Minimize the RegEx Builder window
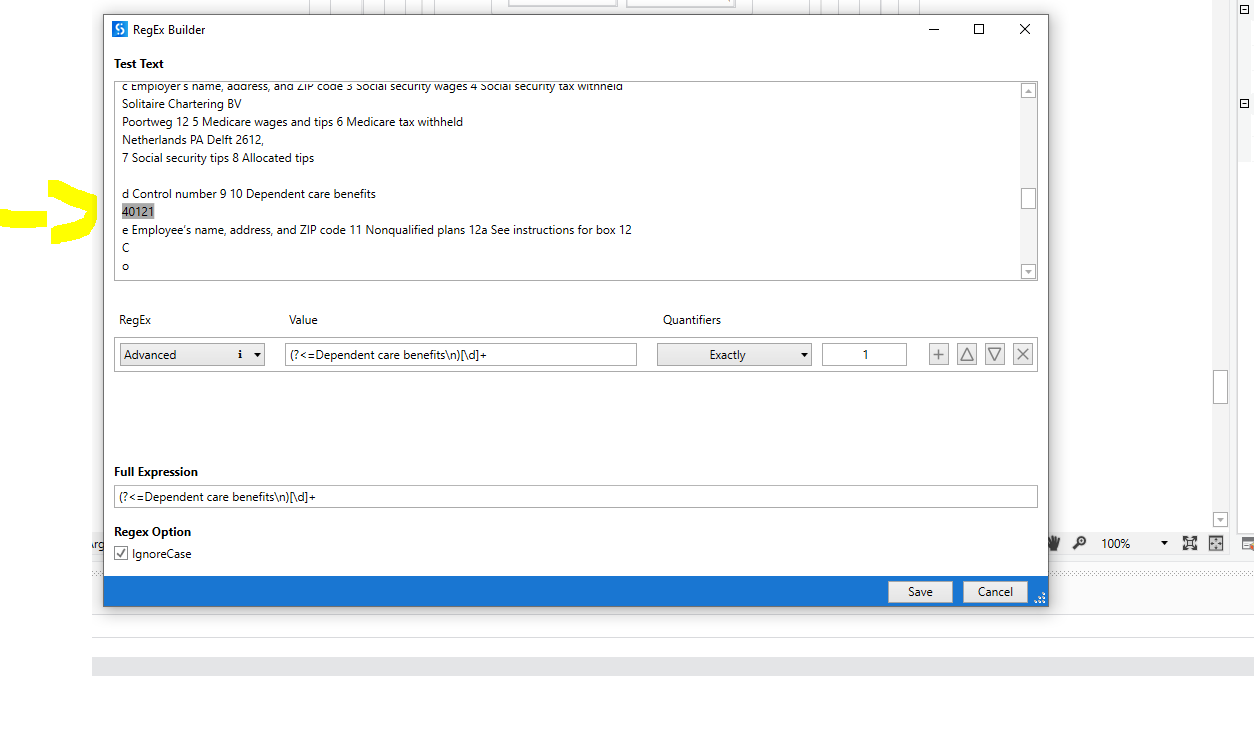The width and height of the screenshot is (1254, 732). [x=933, y=29]
